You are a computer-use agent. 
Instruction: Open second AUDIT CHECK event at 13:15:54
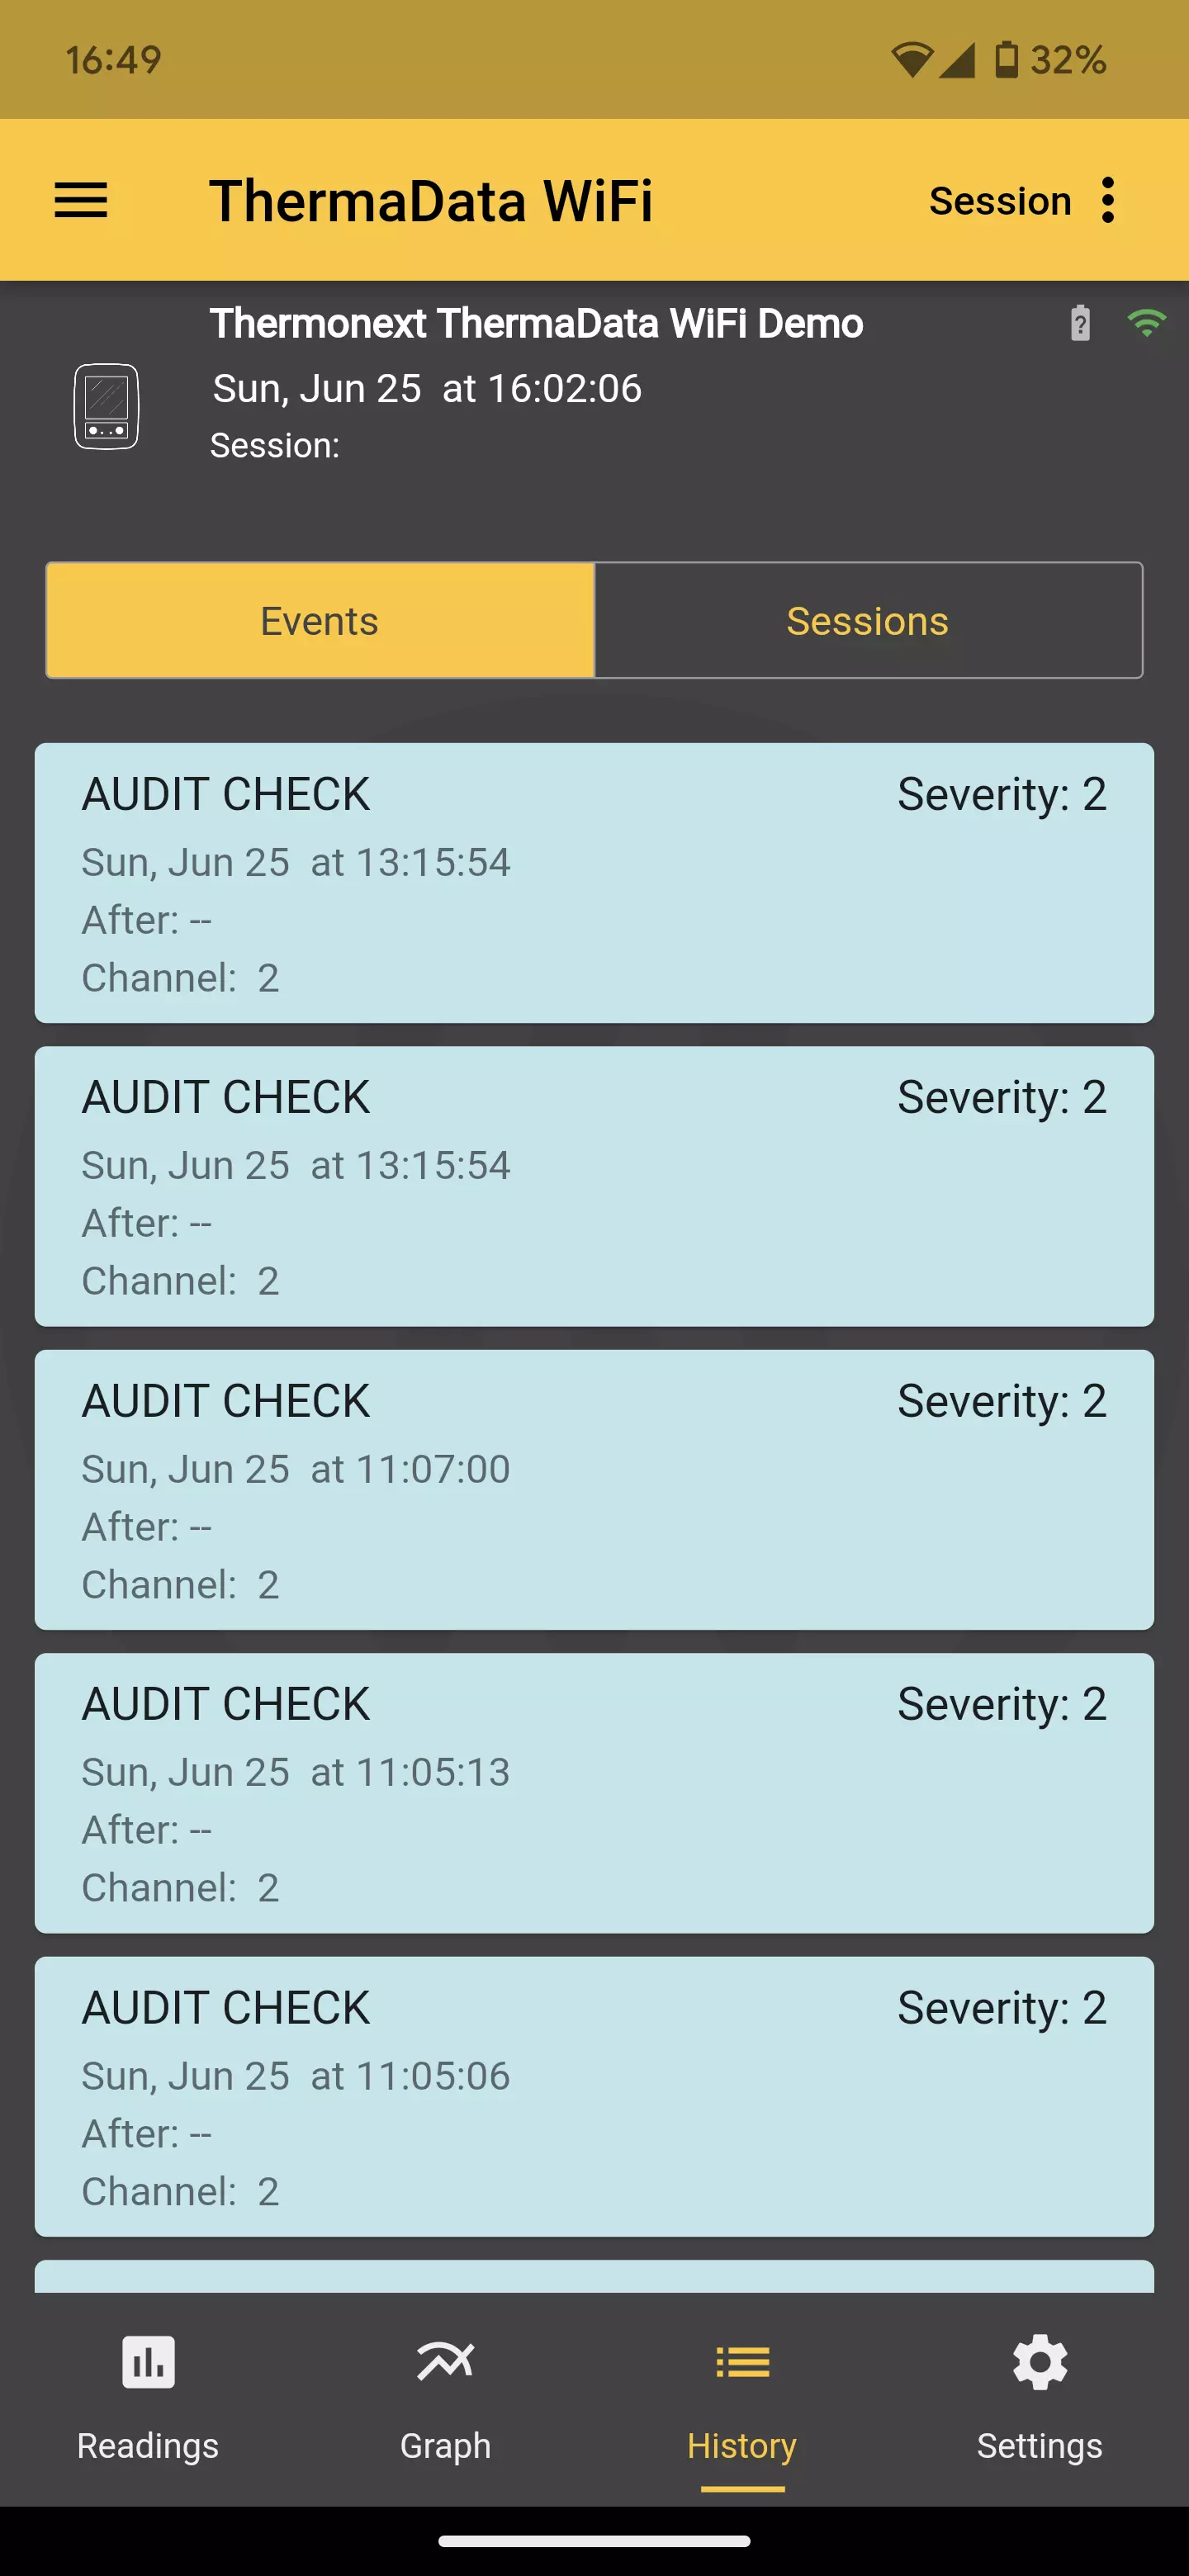point(594,1186)
